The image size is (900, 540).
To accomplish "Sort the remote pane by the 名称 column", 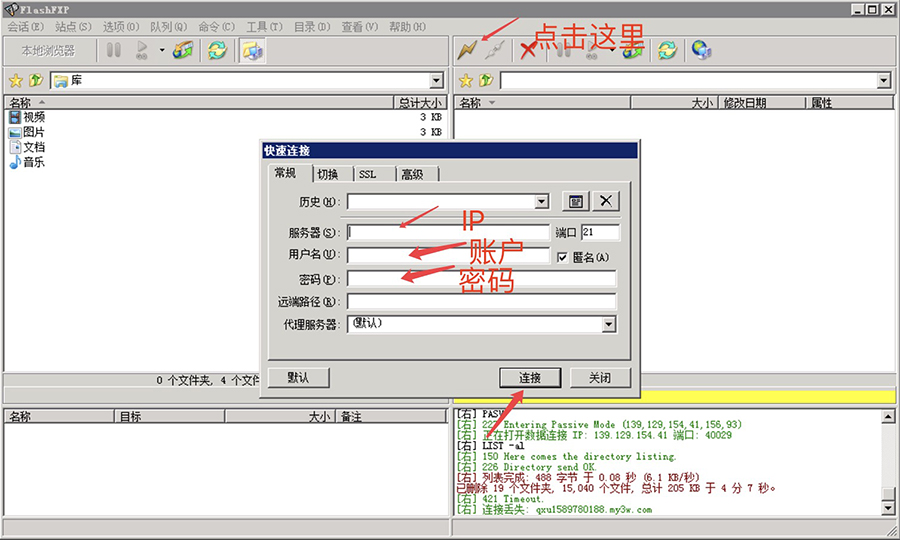I will (x=542, y=103).
